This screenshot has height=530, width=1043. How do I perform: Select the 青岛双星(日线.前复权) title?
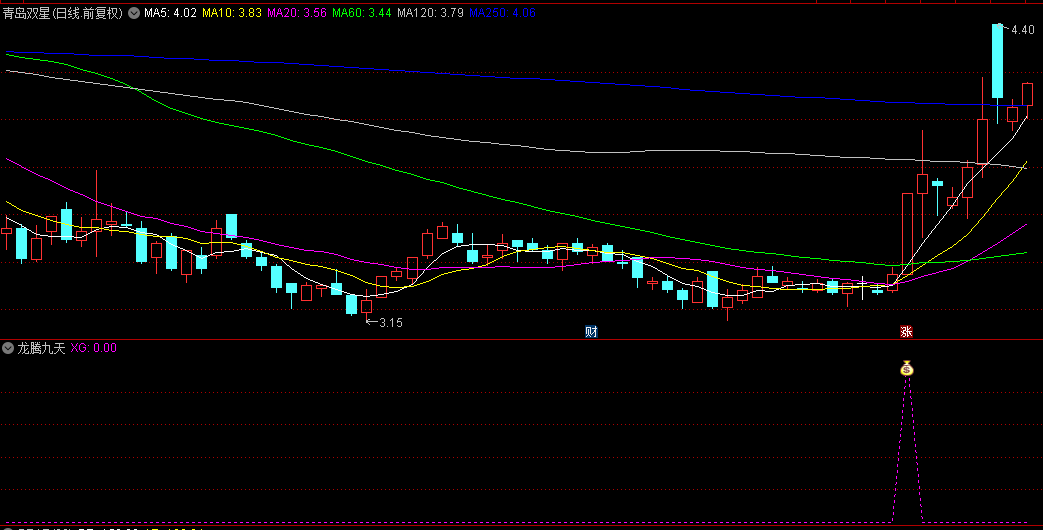point(63,13)
